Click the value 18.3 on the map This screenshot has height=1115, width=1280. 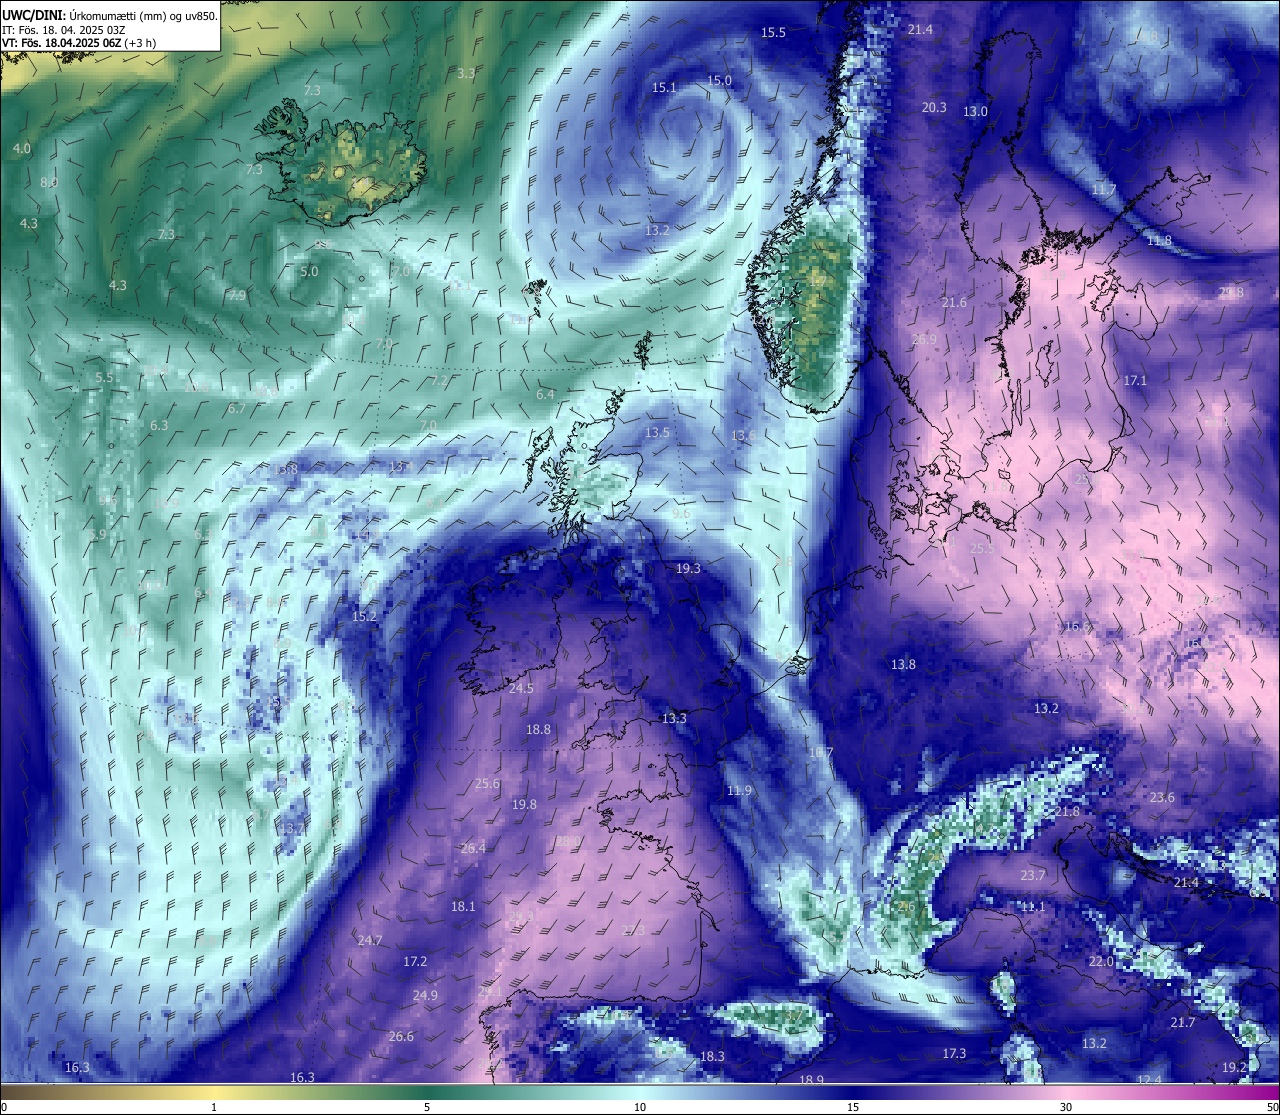click(712, 1057)
